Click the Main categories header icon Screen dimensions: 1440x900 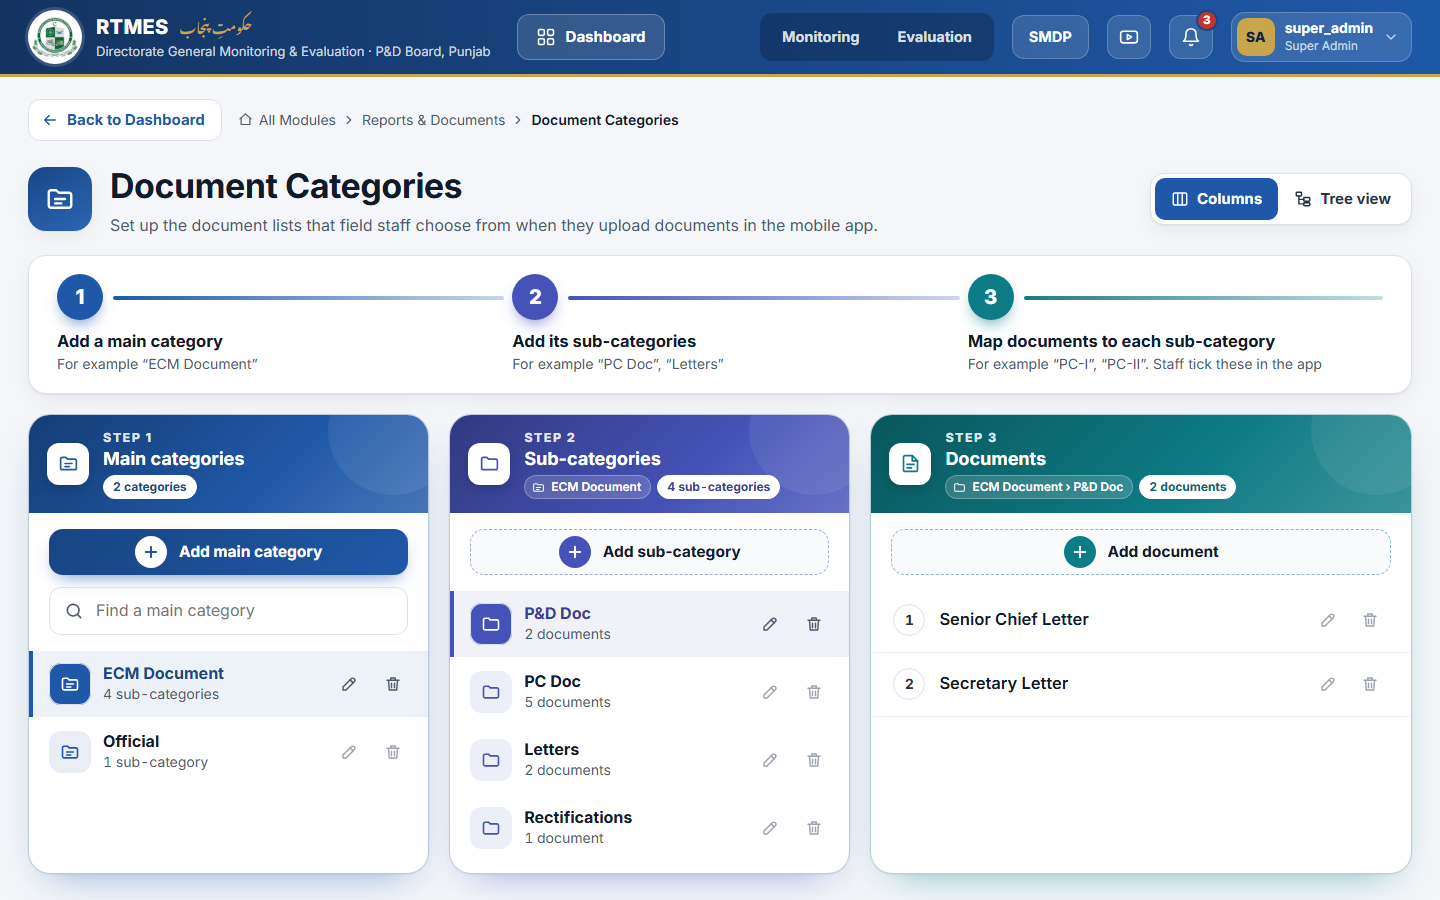point(68,464)
